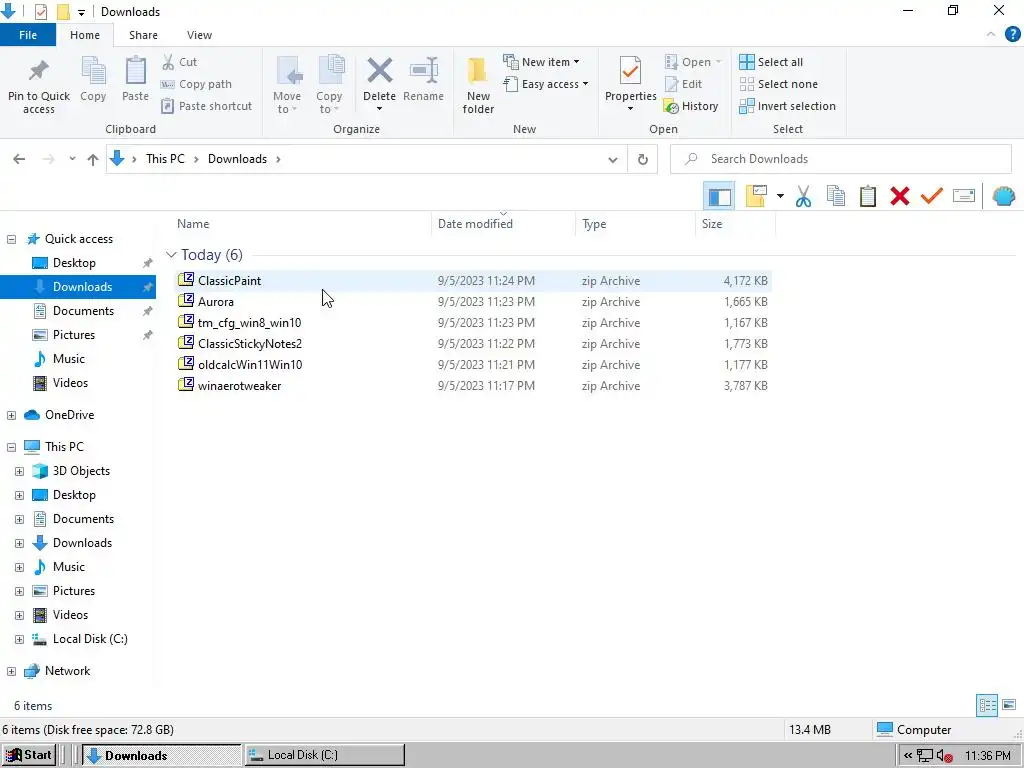1024x768 pixels.
Task: Open the New item dropdown
Action: [x=541, y=62]
